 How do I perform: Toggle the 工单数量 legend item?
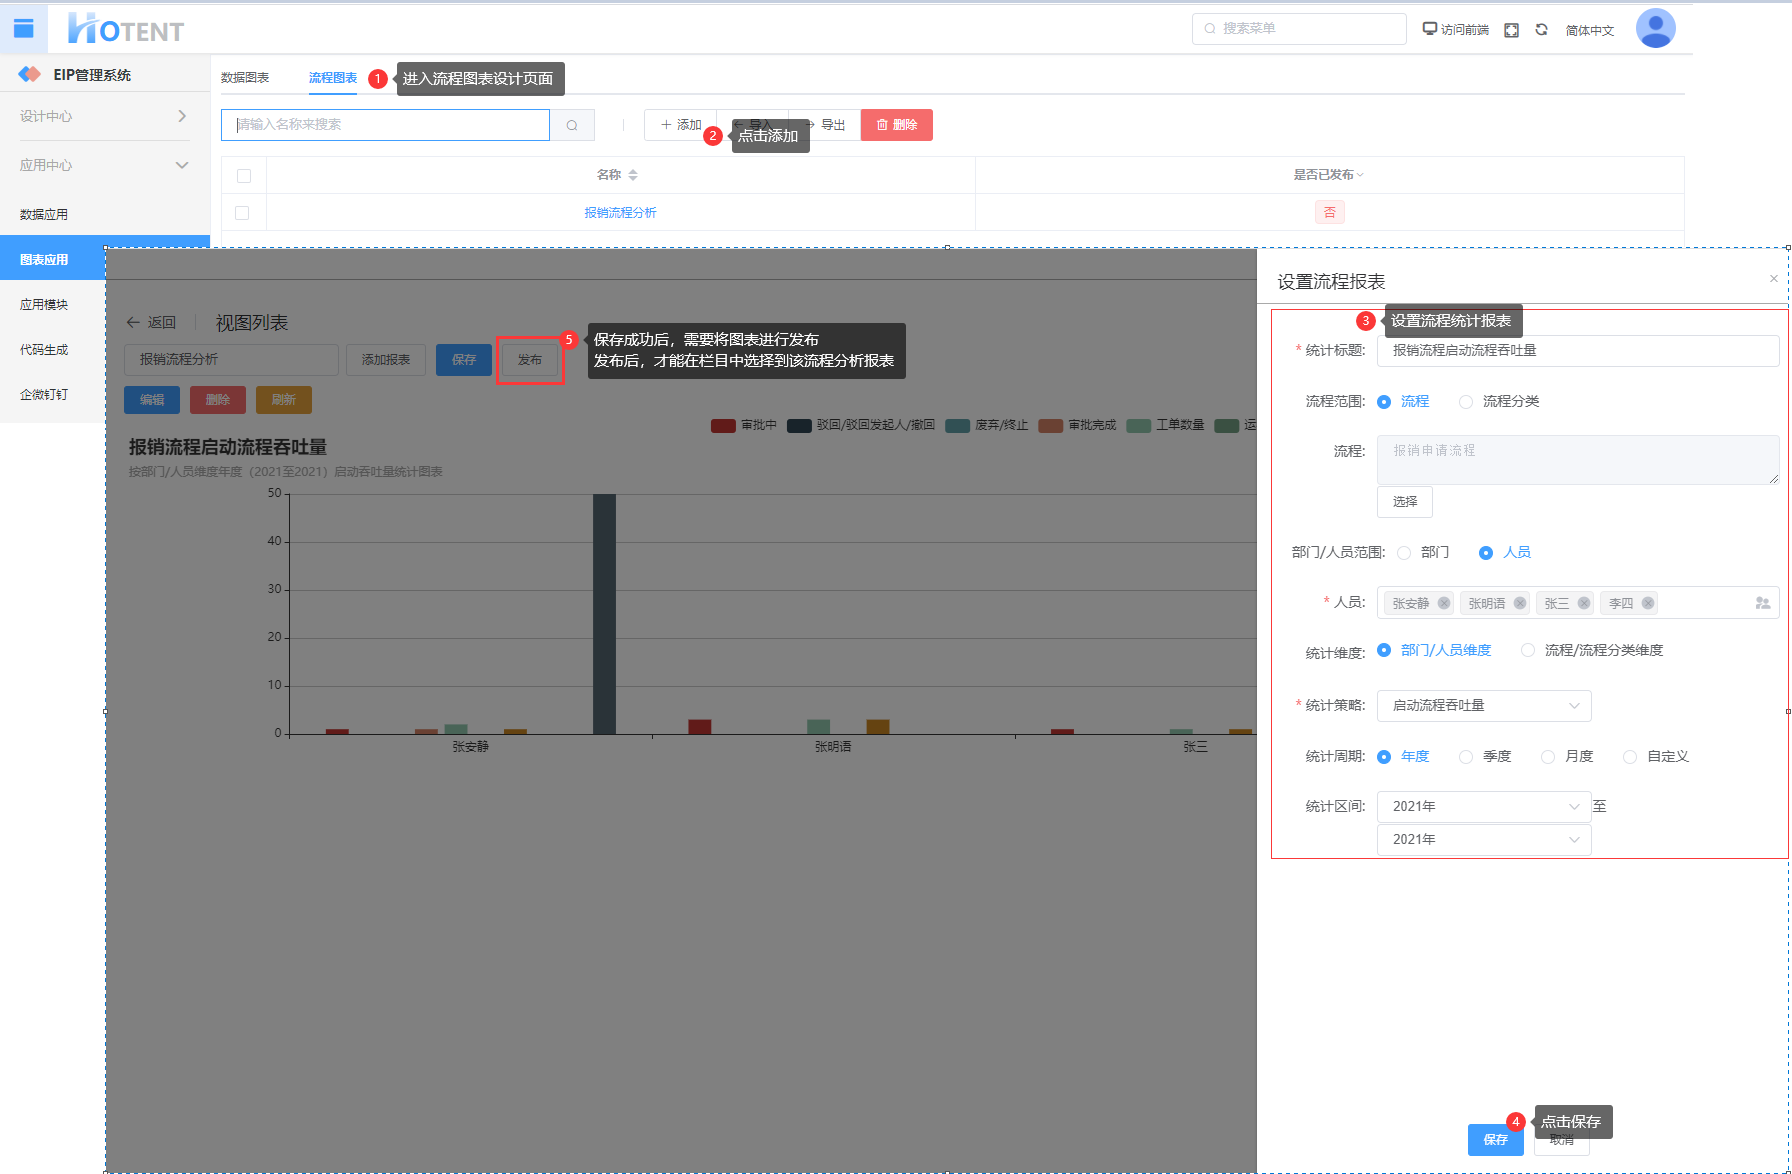coord(1165,426)
